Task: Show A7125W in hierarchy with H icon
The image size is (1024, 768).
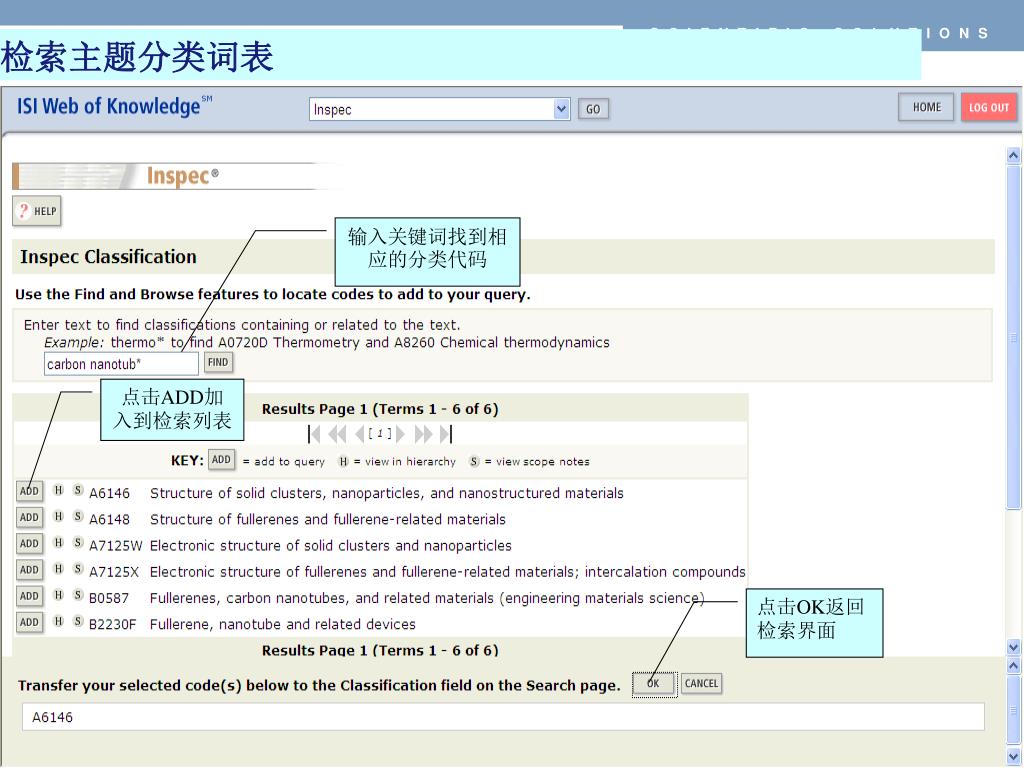Action: pyautogui.click(x=59, y=543)
